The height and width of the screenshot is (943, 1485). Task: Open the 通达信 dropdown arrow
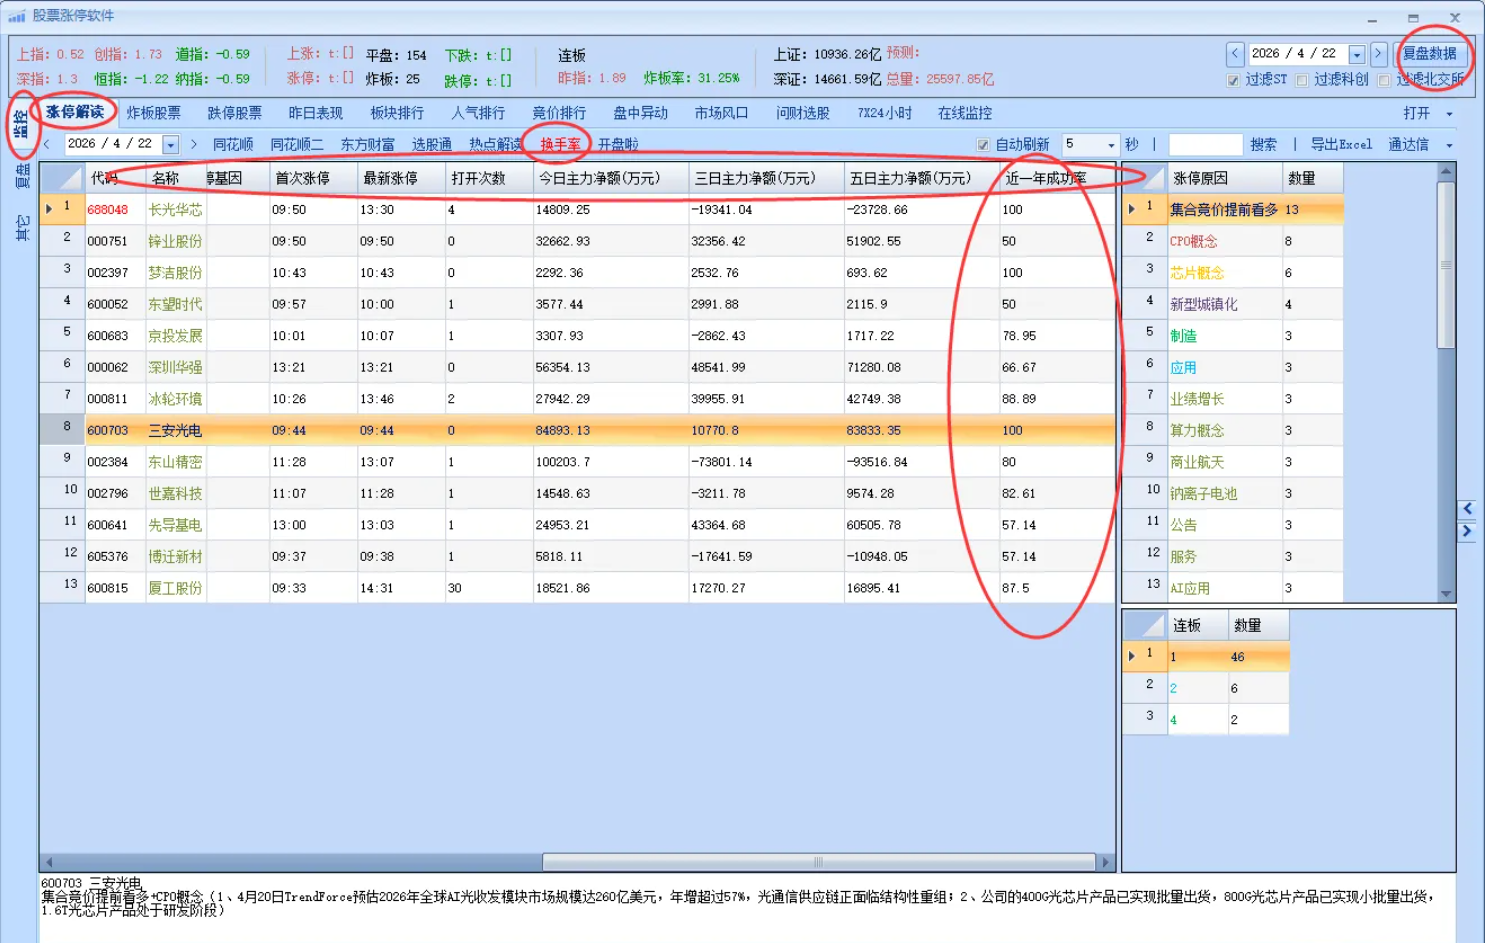[x=1448, y=143]
